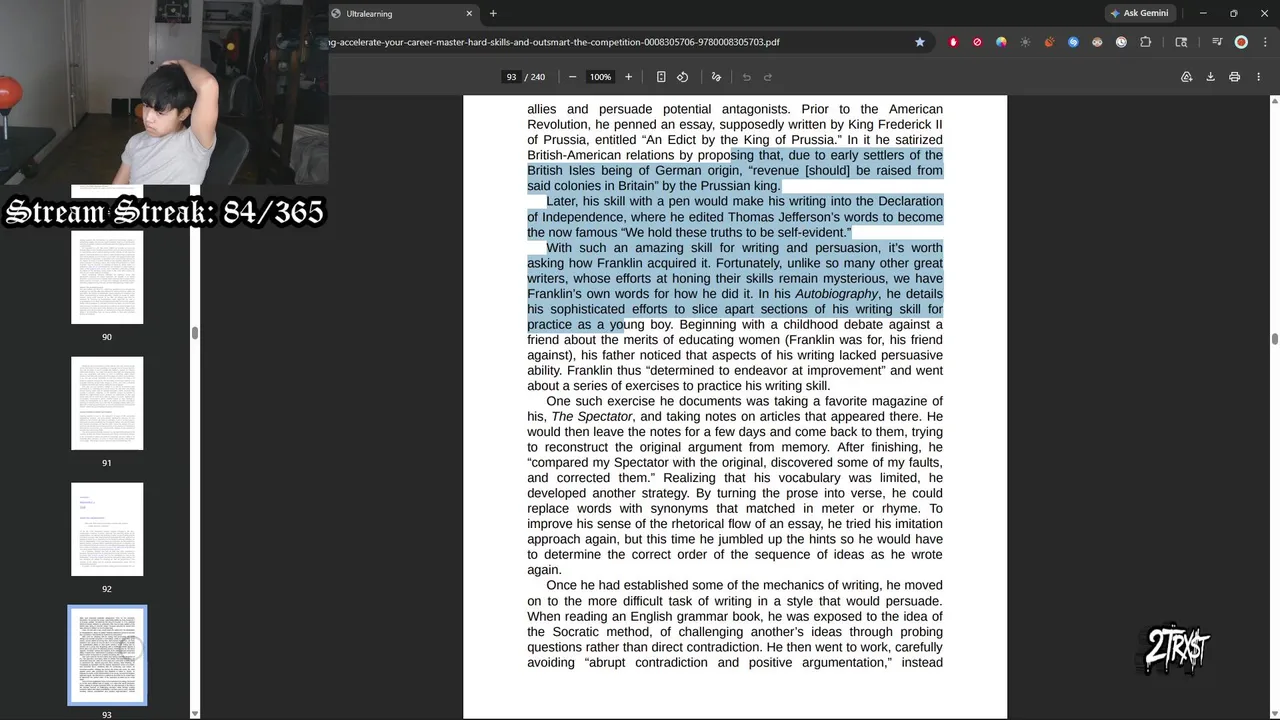Viewport: 1280px width, 720px height.
Task: Open the Chrome three-dot menu
Action: point(1264,42)
